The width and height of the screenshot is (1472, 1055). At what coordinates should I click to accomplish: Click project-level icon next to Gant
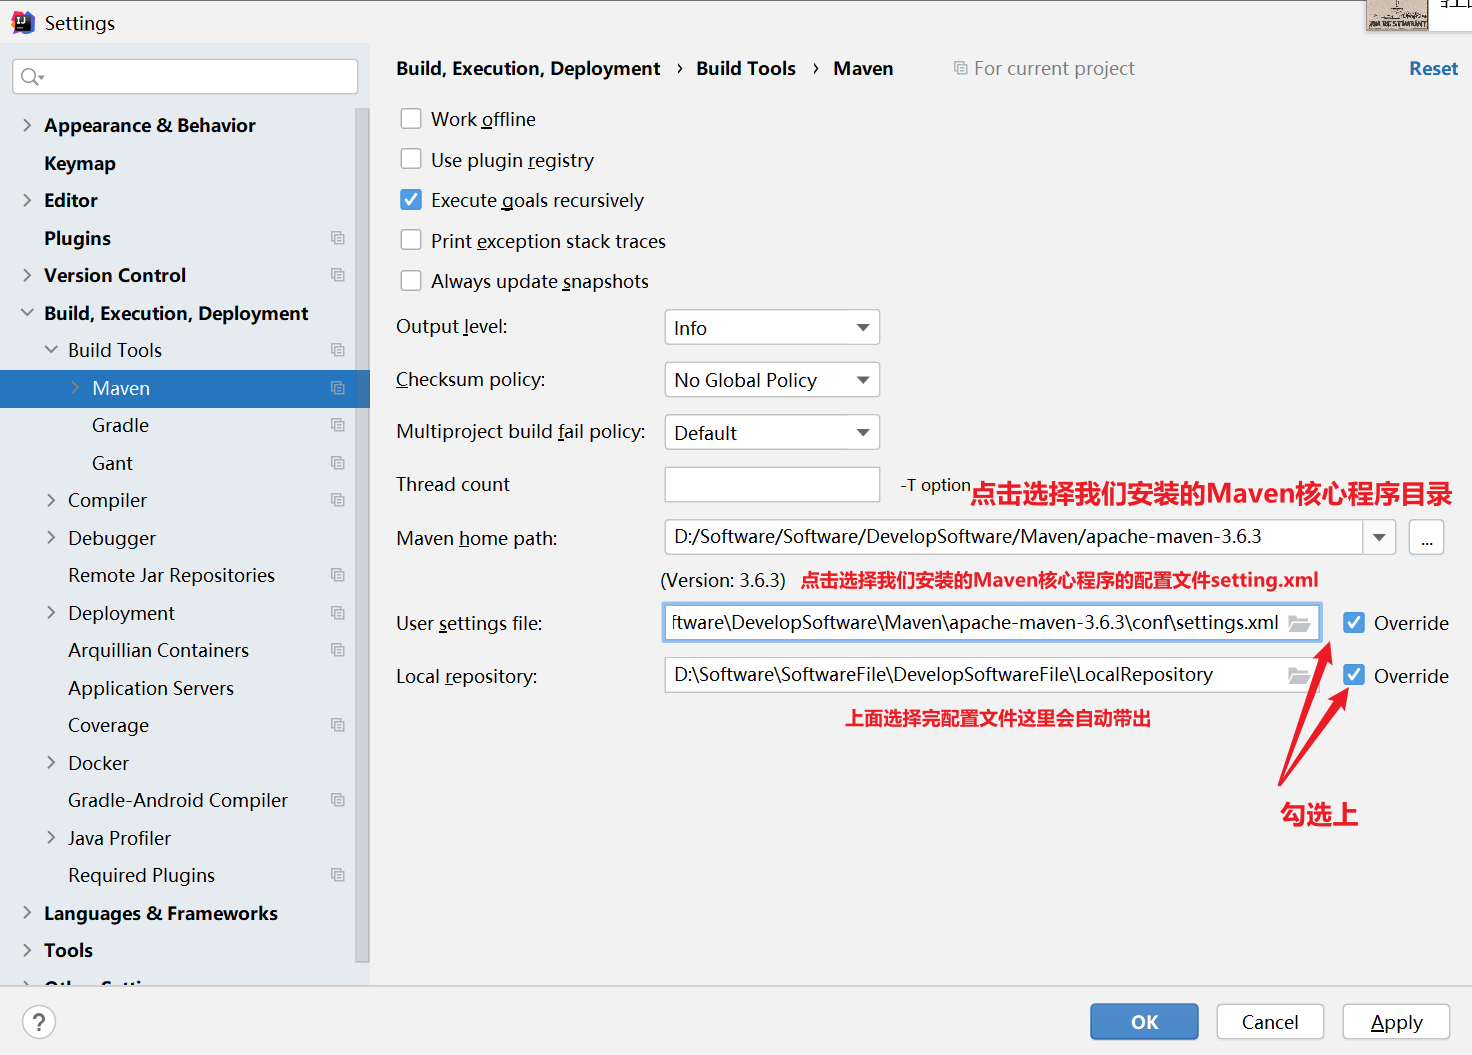pos(338,463)
